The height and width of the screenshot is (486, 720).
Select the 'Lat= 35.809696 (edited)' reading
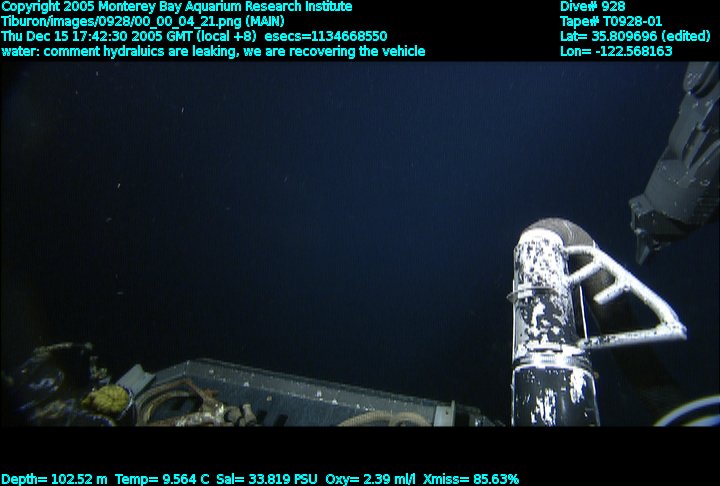point(635,36)
